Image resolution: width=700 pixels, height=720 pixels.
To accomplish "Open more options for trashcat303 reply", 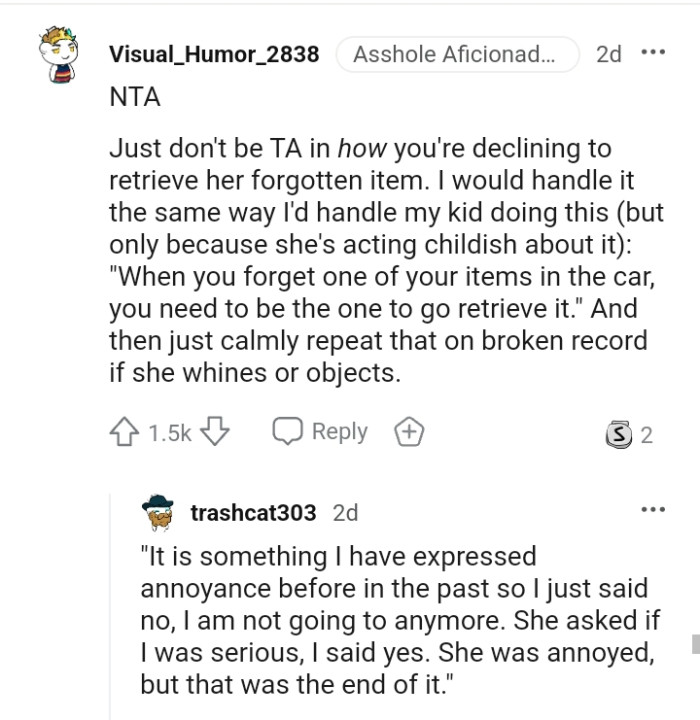I will point(653,510).
